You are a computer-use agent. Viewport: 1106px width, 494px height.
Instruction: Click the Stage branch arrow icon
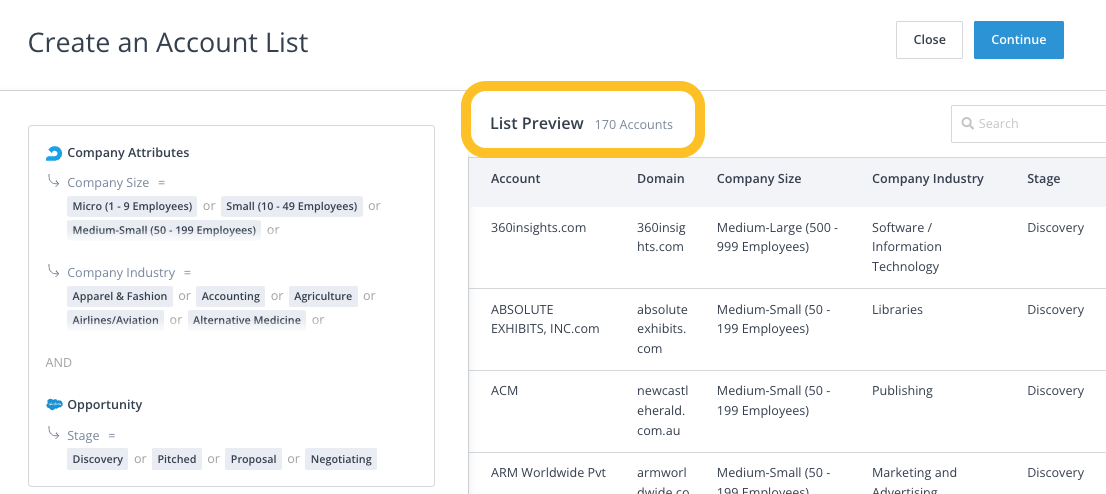pos(54,434)
